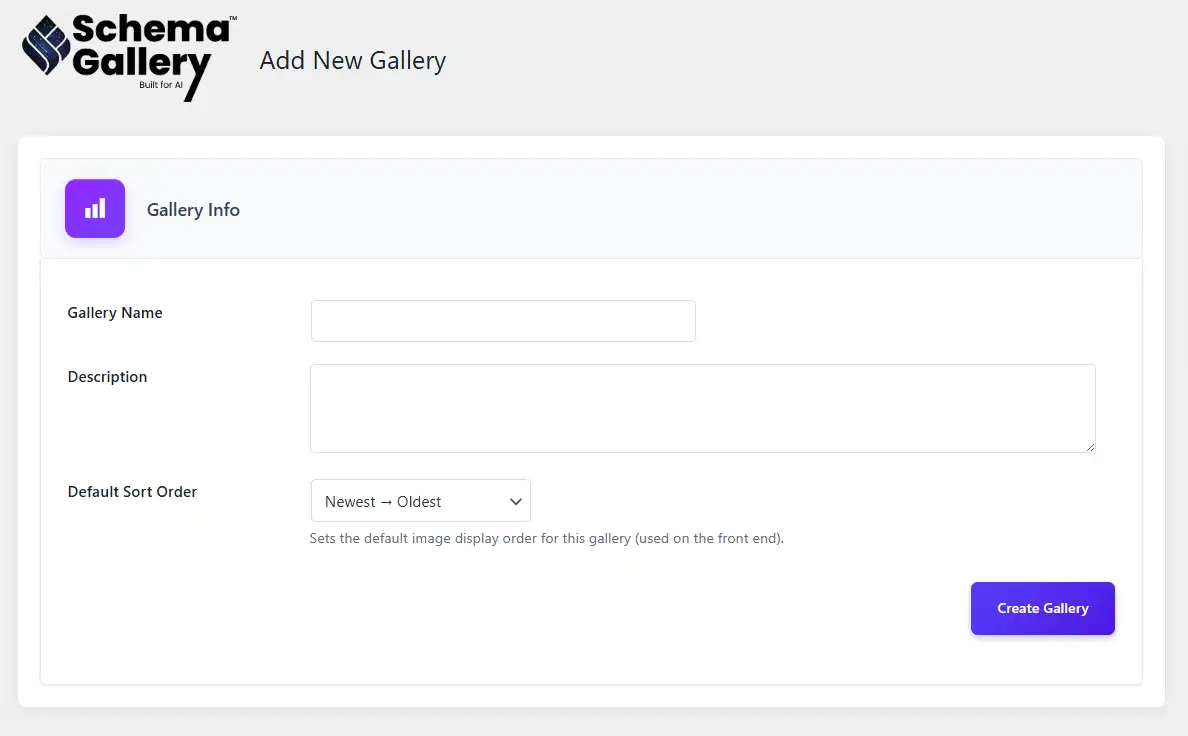This screenshot has height=736, width=1188.
Task: Click the chart bars inside the purple square
Action: click(94, 208)
